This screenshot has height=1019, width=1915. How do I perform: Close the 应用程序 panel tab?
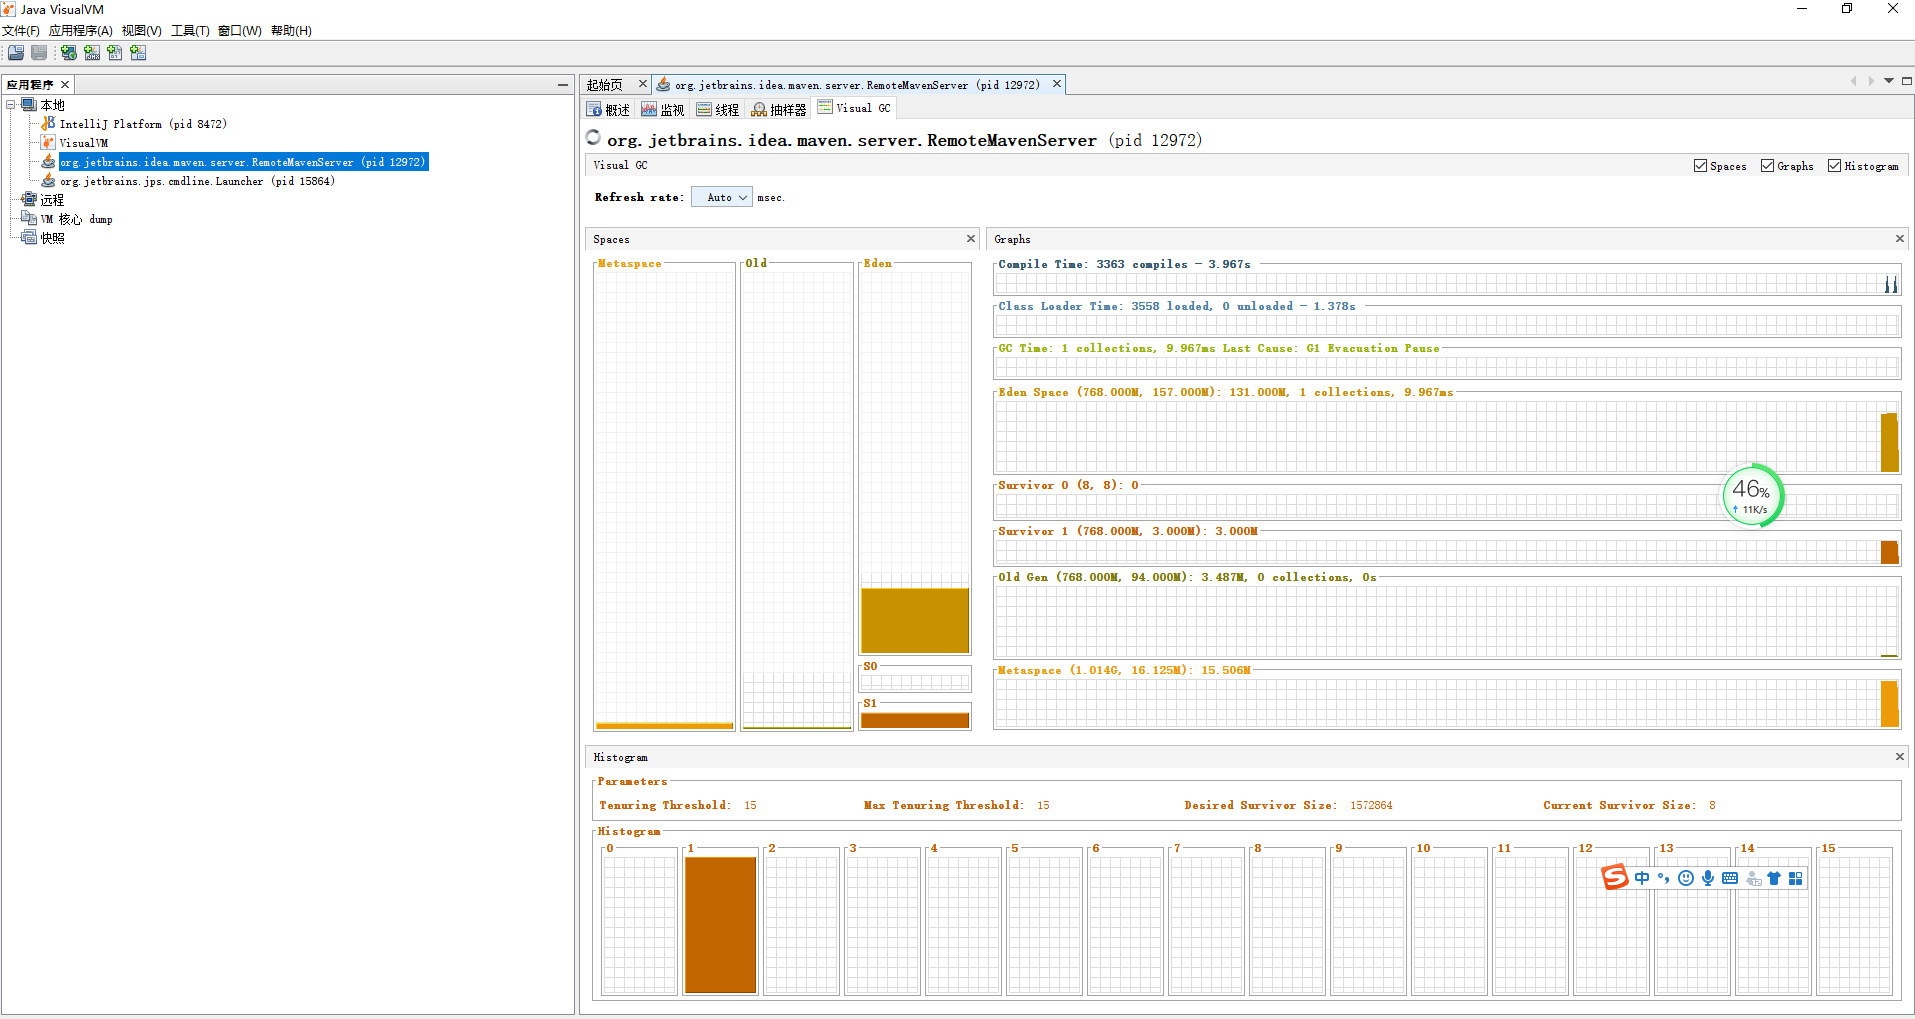[x=65, y=85]
